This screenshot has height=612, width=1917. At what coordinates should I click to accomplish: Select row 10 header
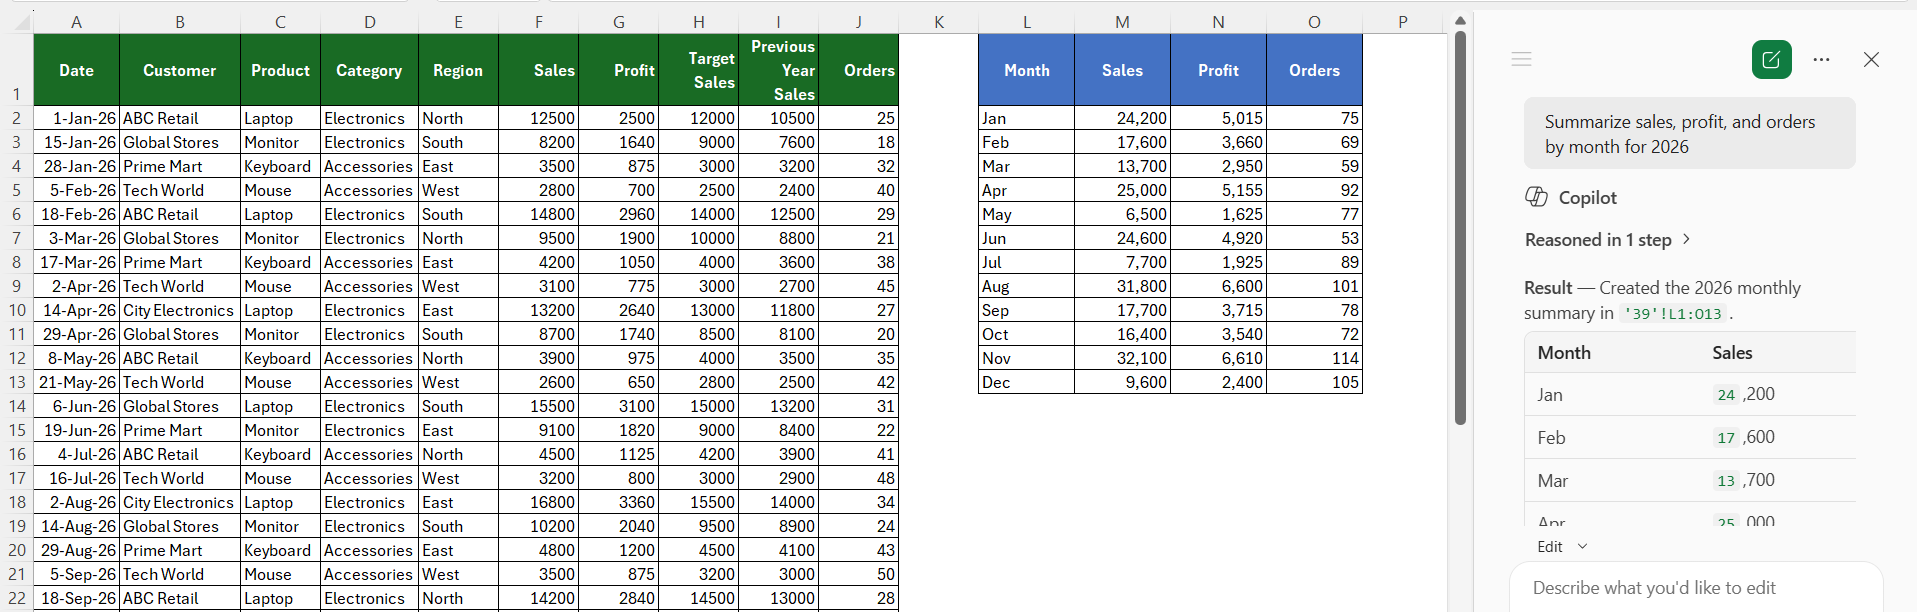17,310
